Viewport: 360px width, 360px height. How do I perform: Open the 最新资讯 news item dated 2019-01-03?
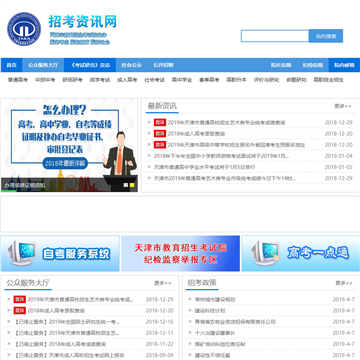204,167
